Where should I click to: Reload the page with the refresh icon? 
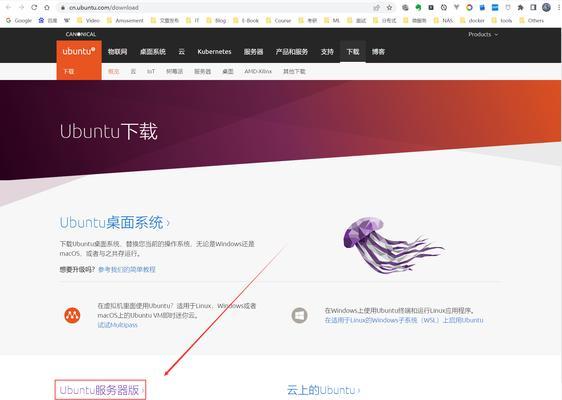tap(34, 8)
